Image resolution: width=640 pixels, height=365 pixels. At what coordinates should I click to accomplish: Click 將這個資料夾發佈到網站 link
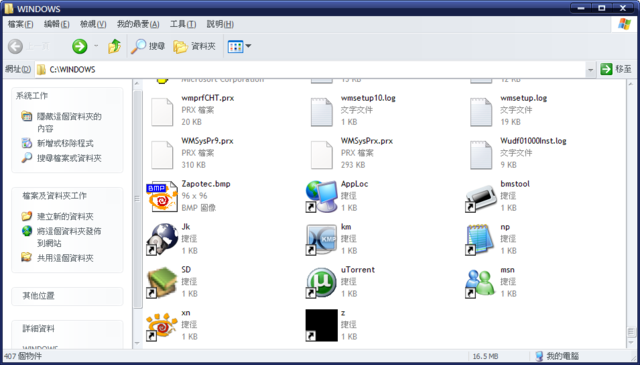[x=69, y=237]
